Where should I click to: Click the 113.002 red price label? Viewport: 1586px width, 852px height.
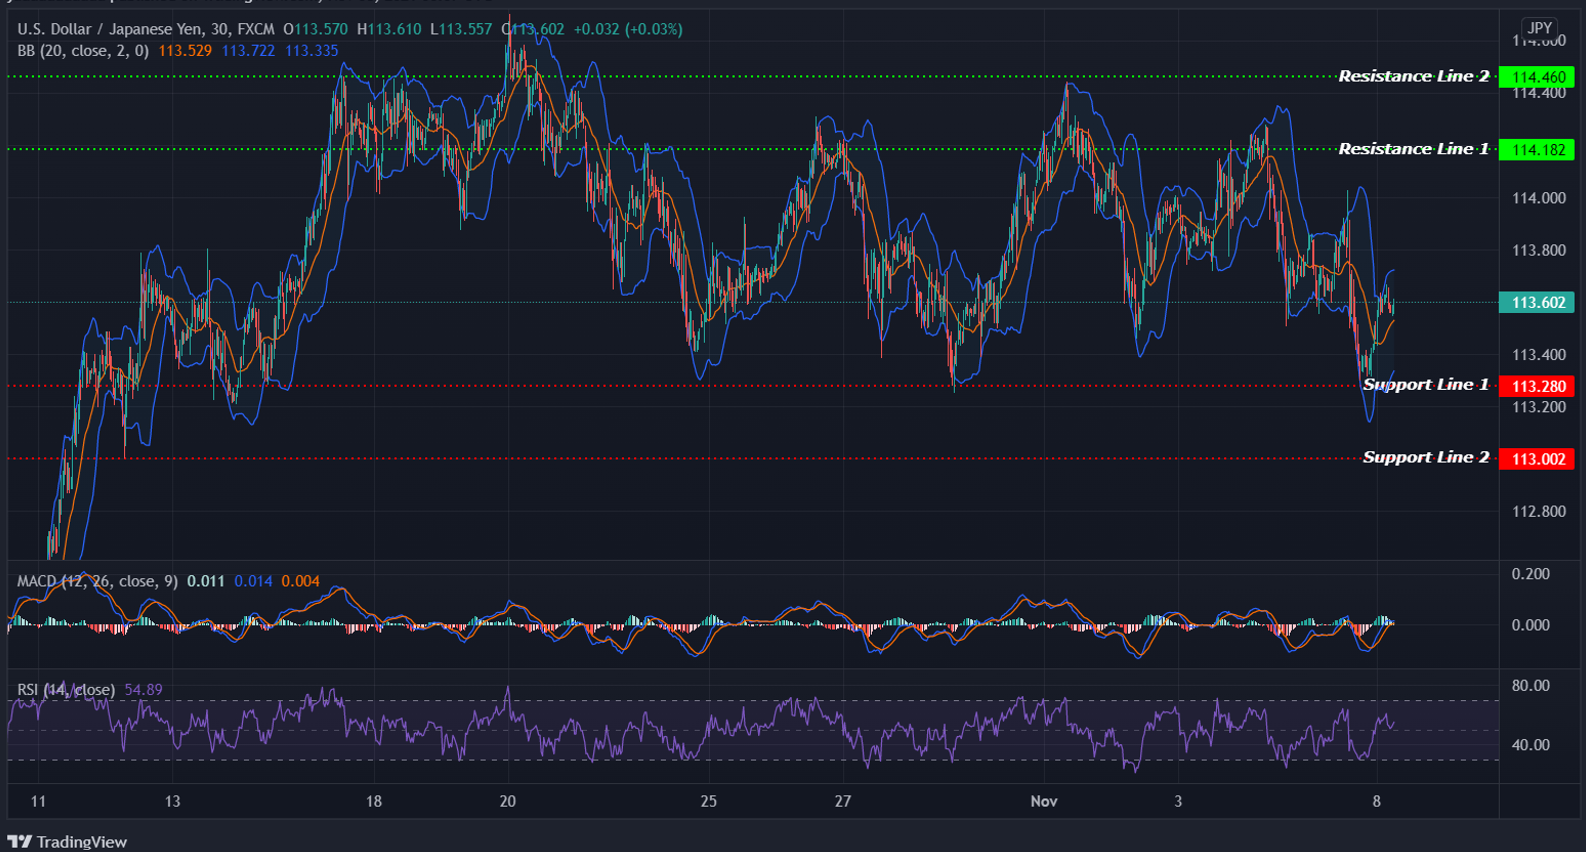(1537, 459)
